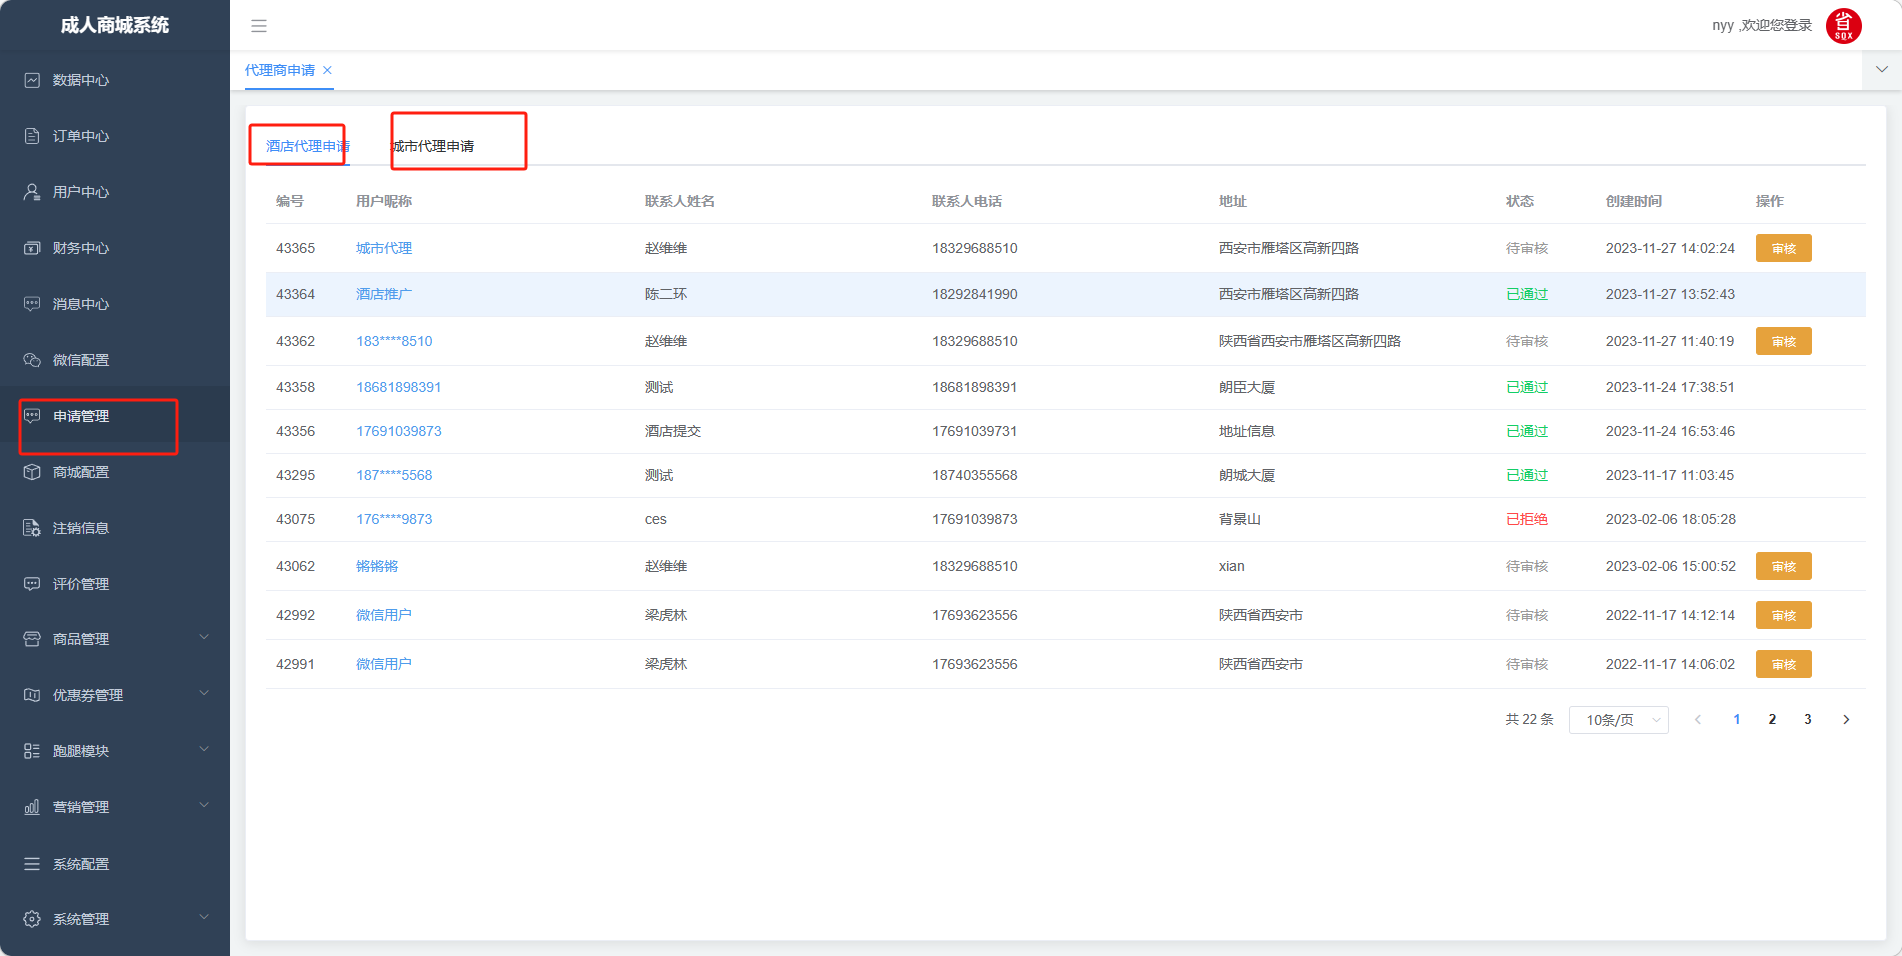The height and width of the screenshot is (956, 1902).
Task: Click the hamburger menu collapse icon
Action: (259, 26)
